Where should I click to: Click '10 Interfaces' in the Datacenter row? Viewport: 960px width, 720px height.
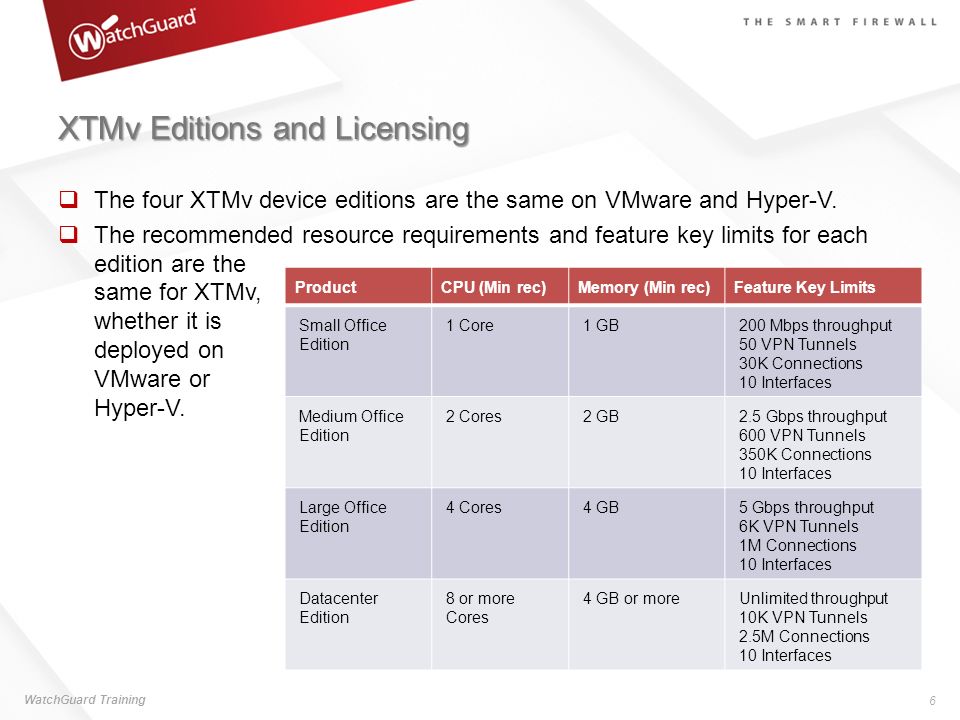(785, 655)
